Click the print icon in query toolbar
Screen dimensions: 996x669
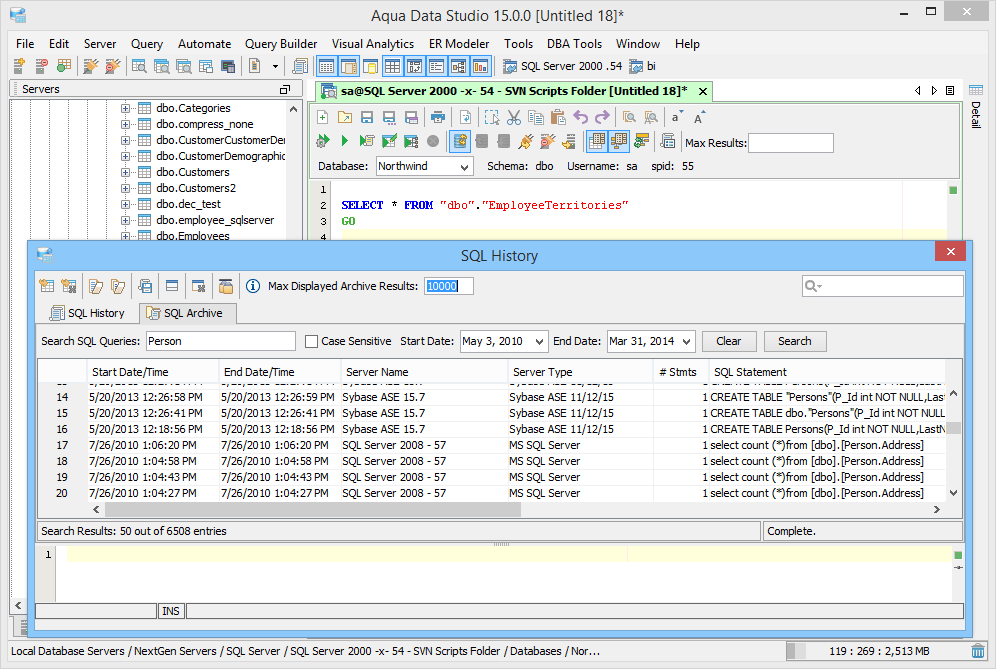point(438,117)
